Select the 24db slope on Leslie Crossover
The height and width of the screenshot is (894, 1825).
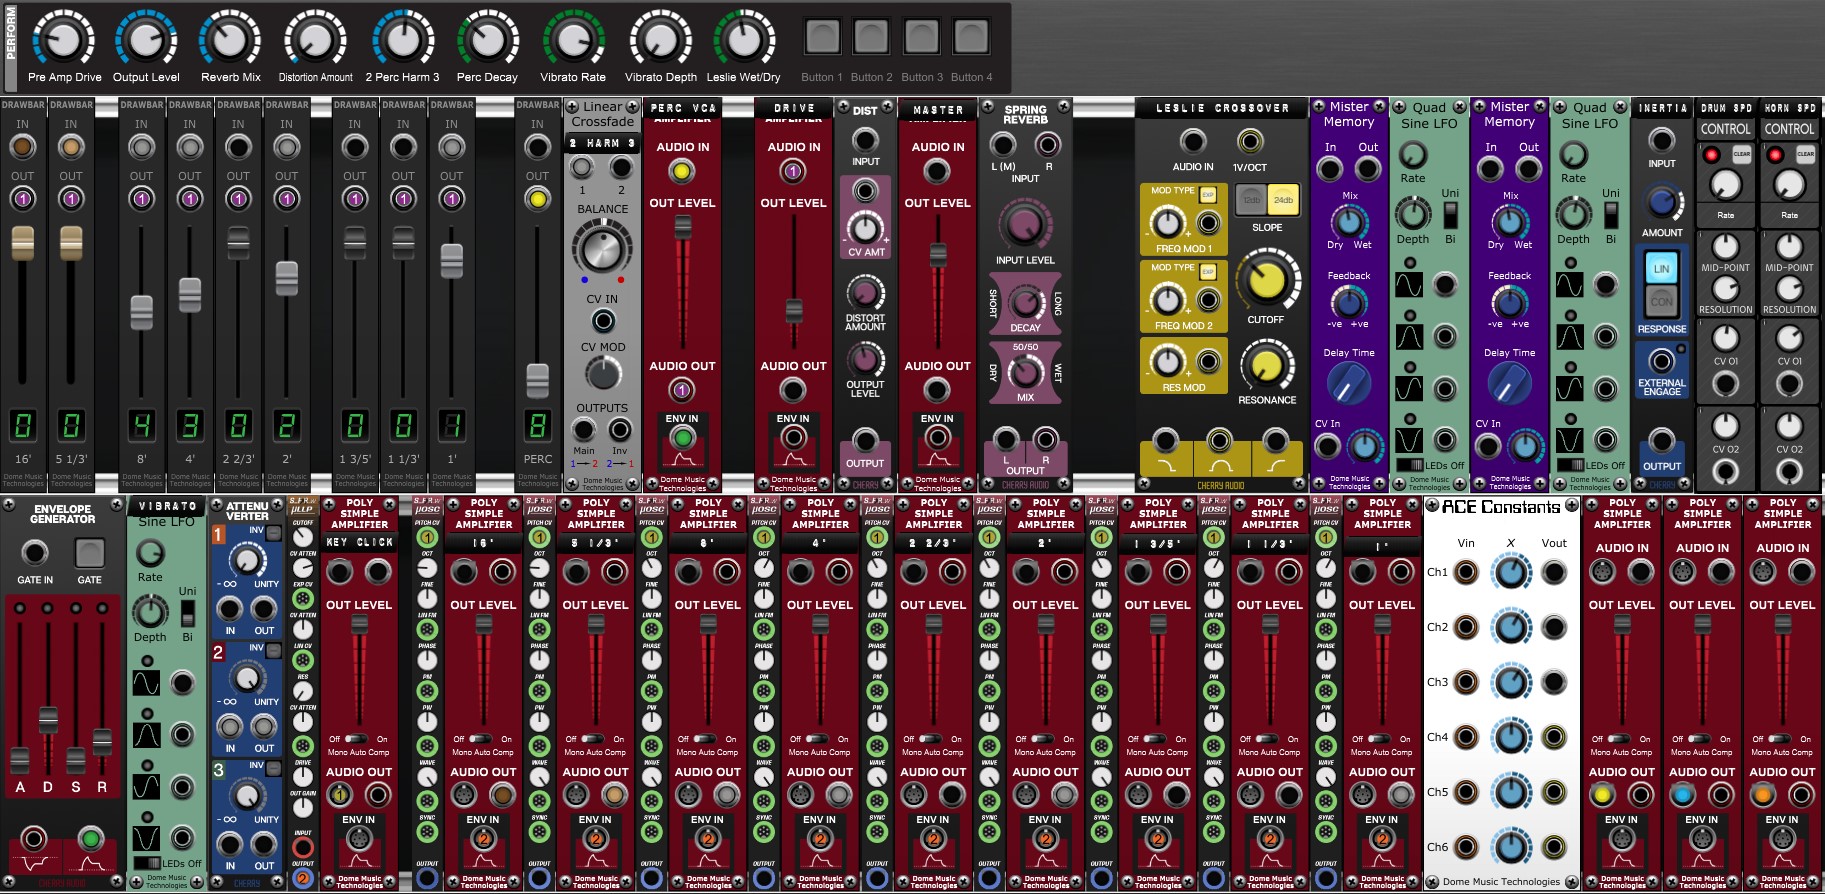click(1283, 199)
